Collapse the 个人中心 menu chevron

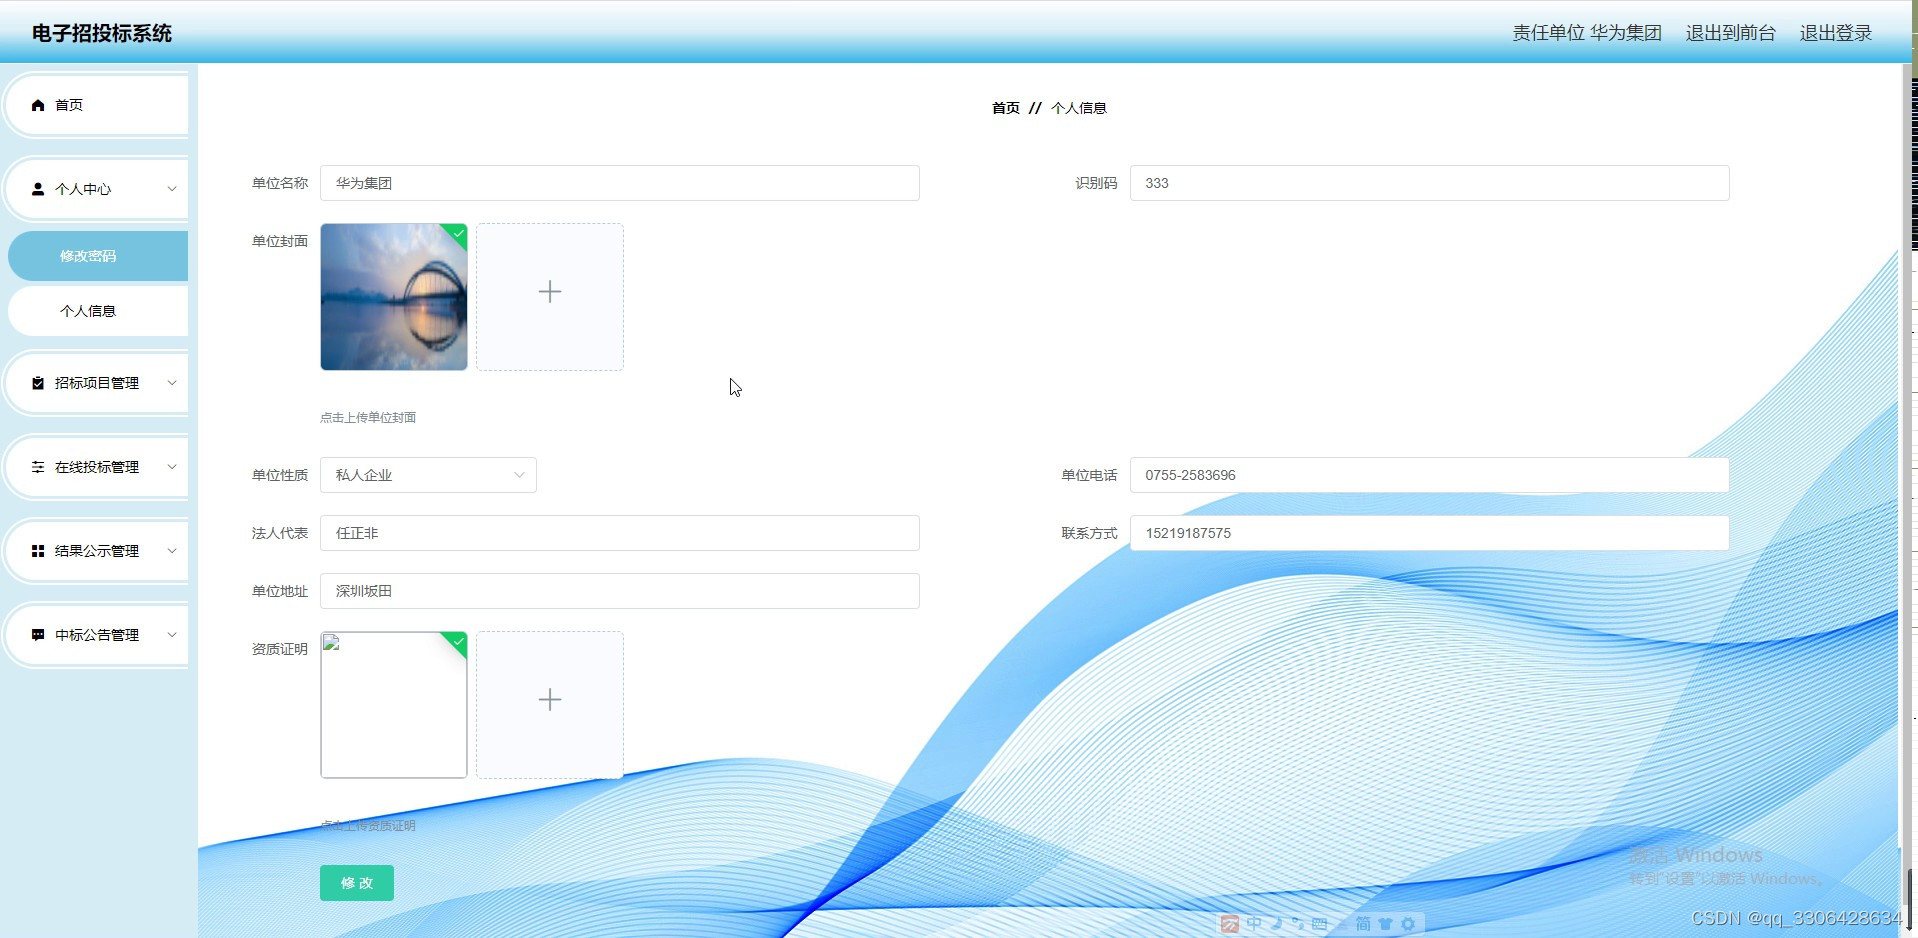[x=172, y=189]
